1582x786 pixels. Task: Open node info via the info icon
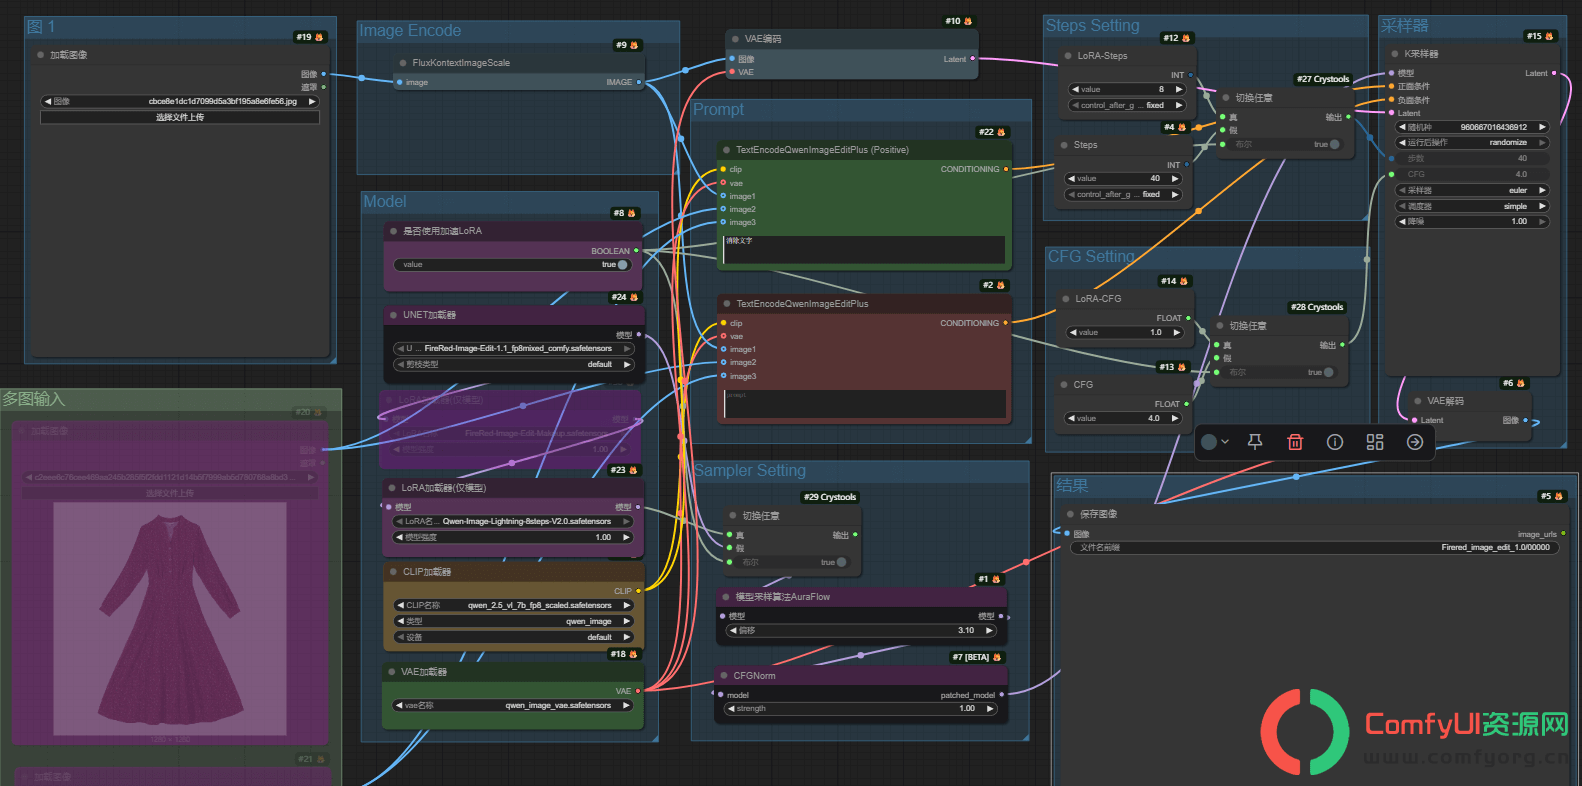tap(1335, 442)
